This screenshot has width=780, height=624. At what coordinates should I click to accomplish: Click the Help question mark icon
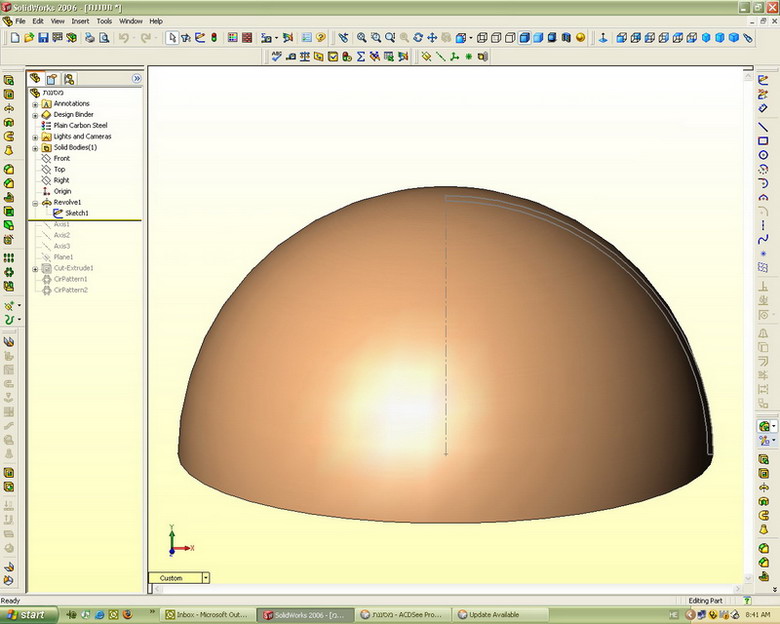(320, 38)
